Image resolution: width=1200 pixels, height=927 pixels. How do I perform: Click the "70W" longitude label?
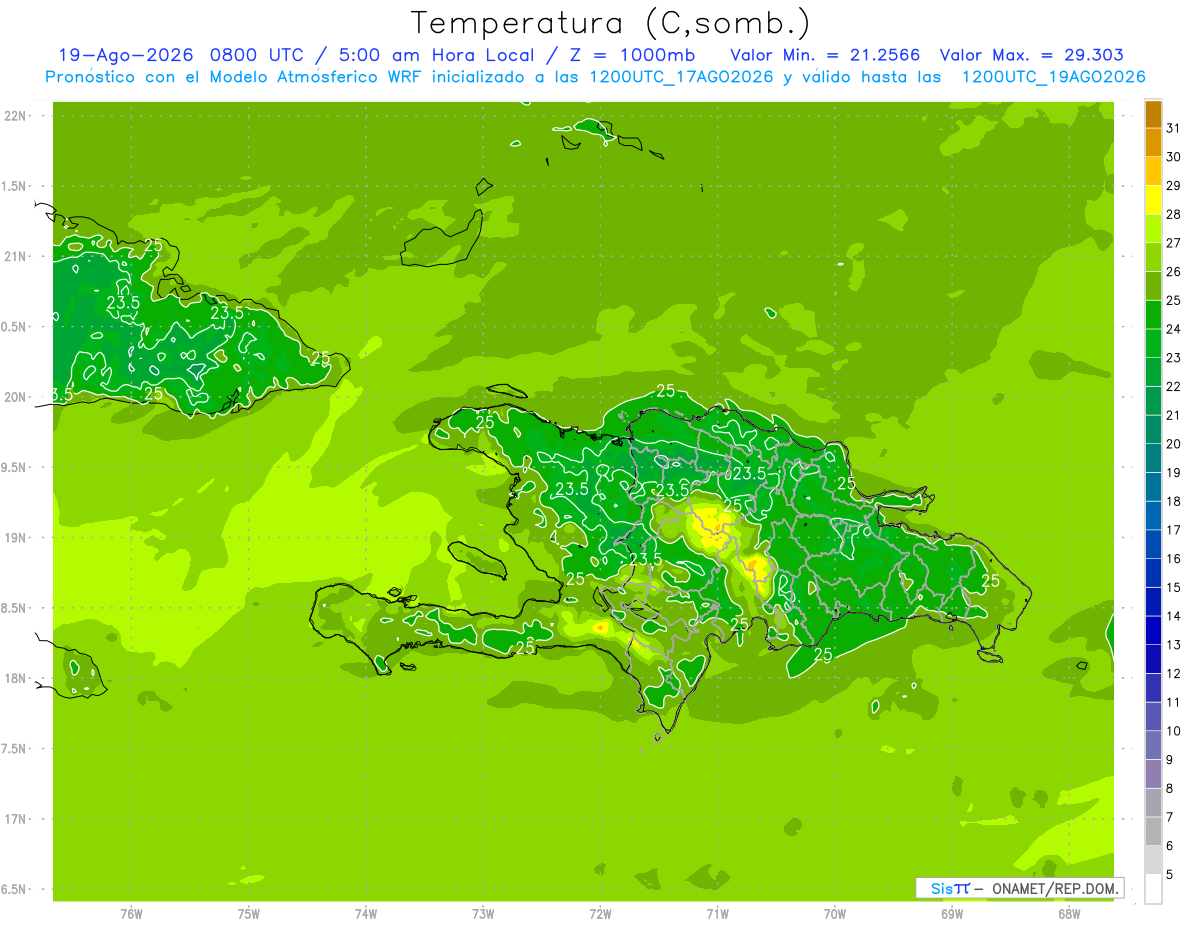[835, 913]
